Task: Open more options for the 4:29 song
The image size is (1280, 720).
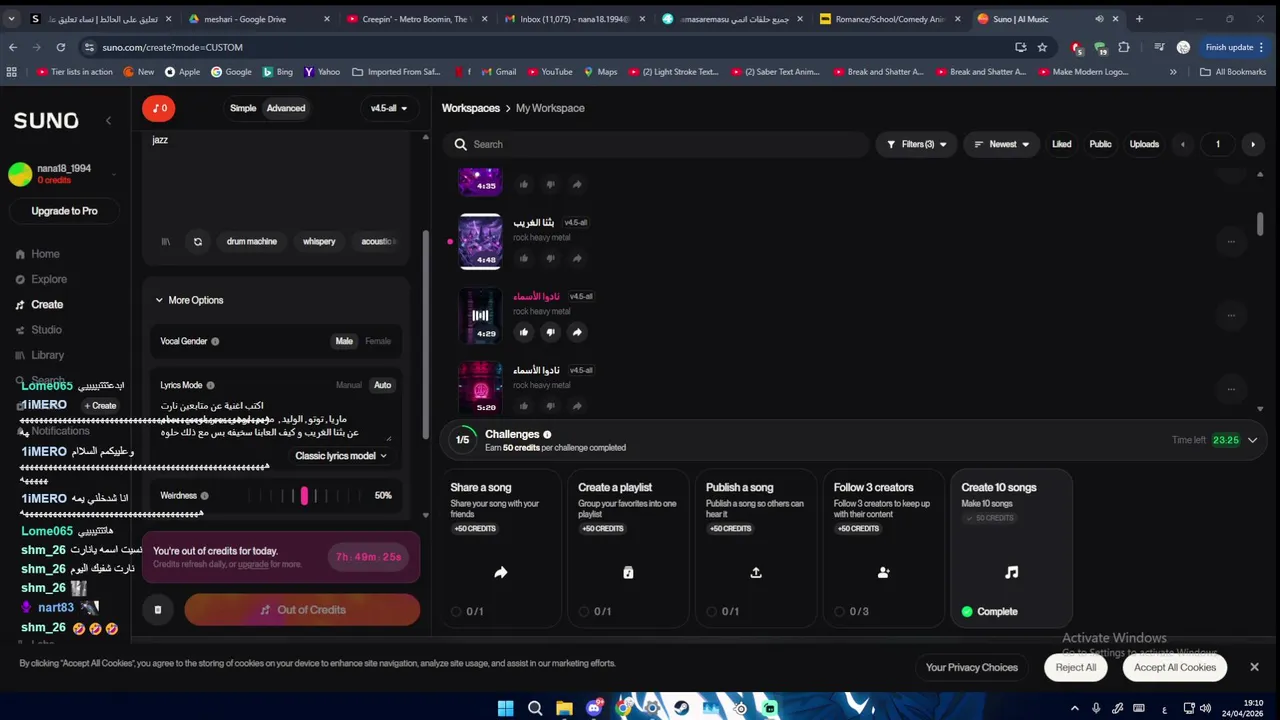Action: [1231, 315]
